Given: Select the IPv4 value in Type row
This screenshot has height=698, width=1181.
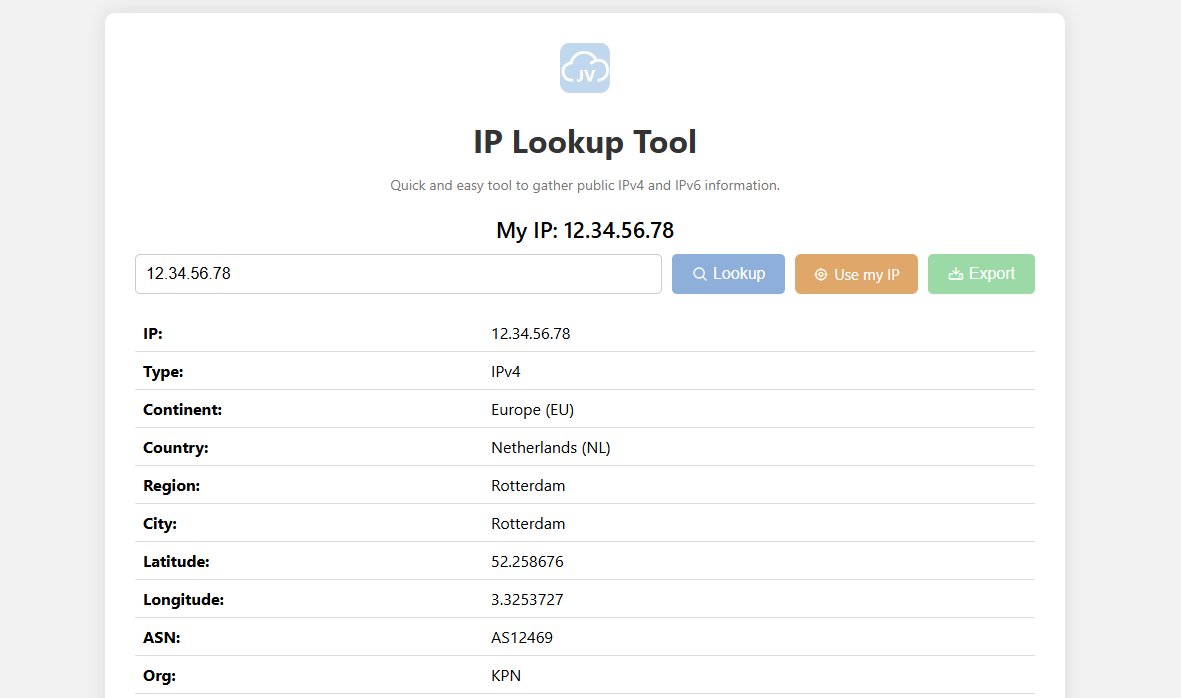Looking at the screenshot, I should pos(505,372).
